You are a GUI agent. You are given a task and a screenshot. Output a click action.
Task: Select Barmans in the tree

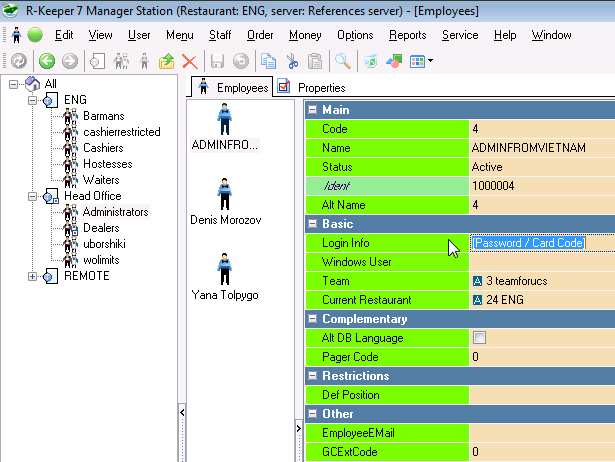pos(104,116)
